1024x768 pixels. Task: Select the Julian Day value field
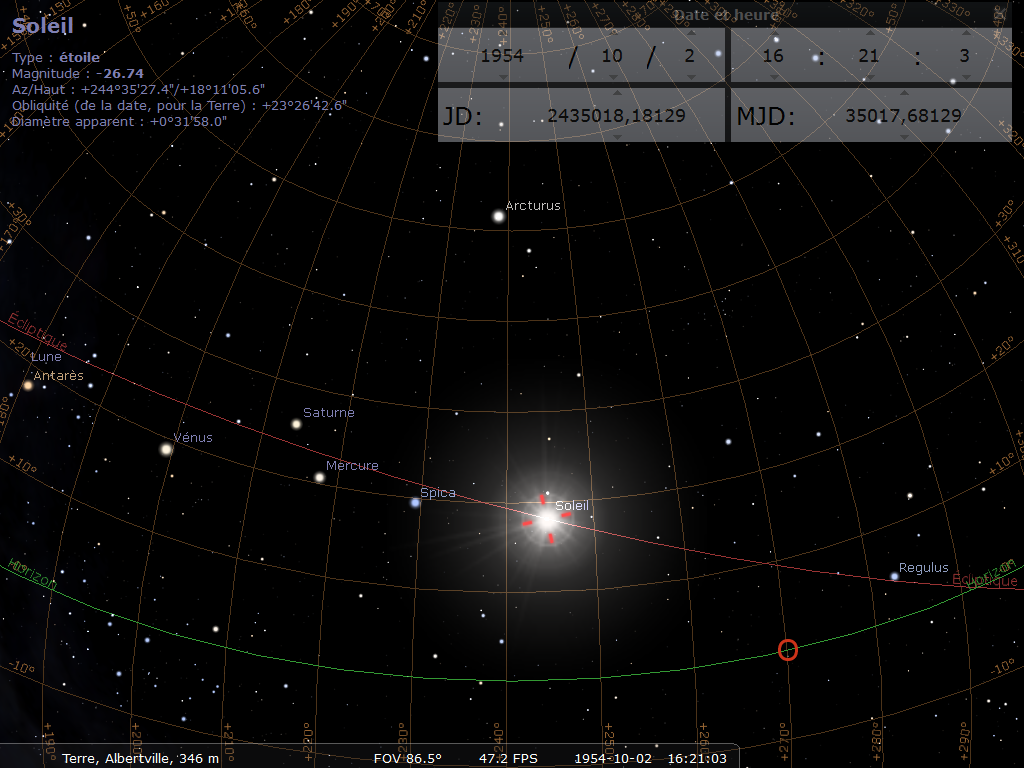pyautogui.click(x=616, y=115)
